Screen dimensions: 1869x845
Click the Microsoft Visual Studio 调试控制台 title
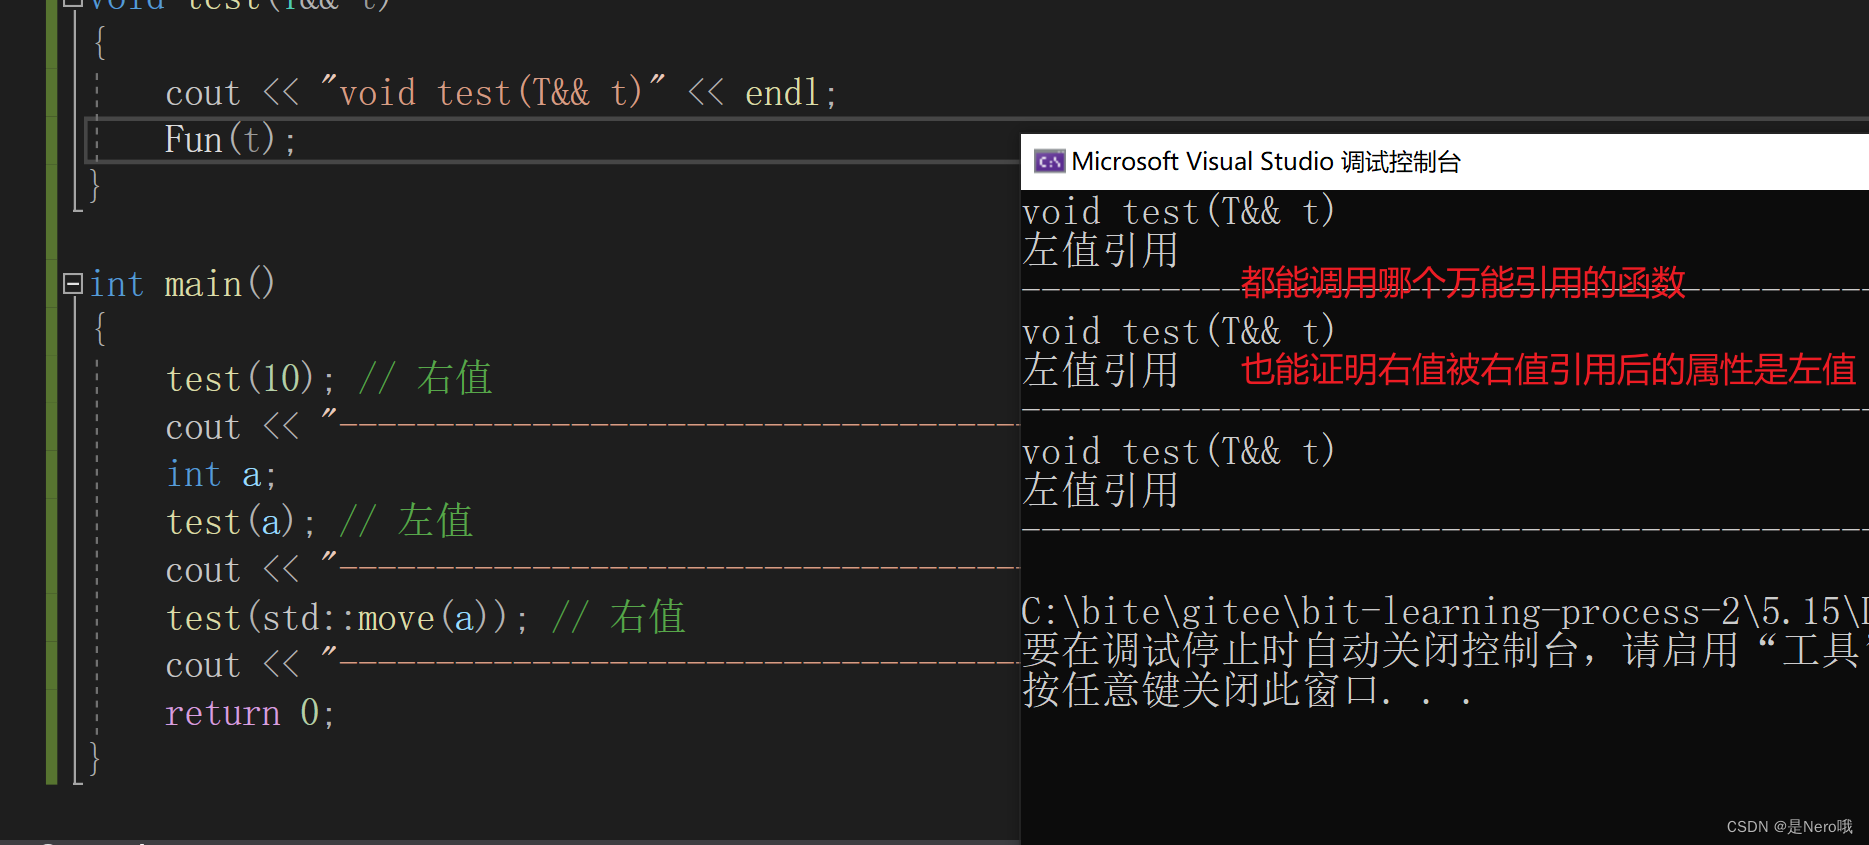click(1266, 161)
